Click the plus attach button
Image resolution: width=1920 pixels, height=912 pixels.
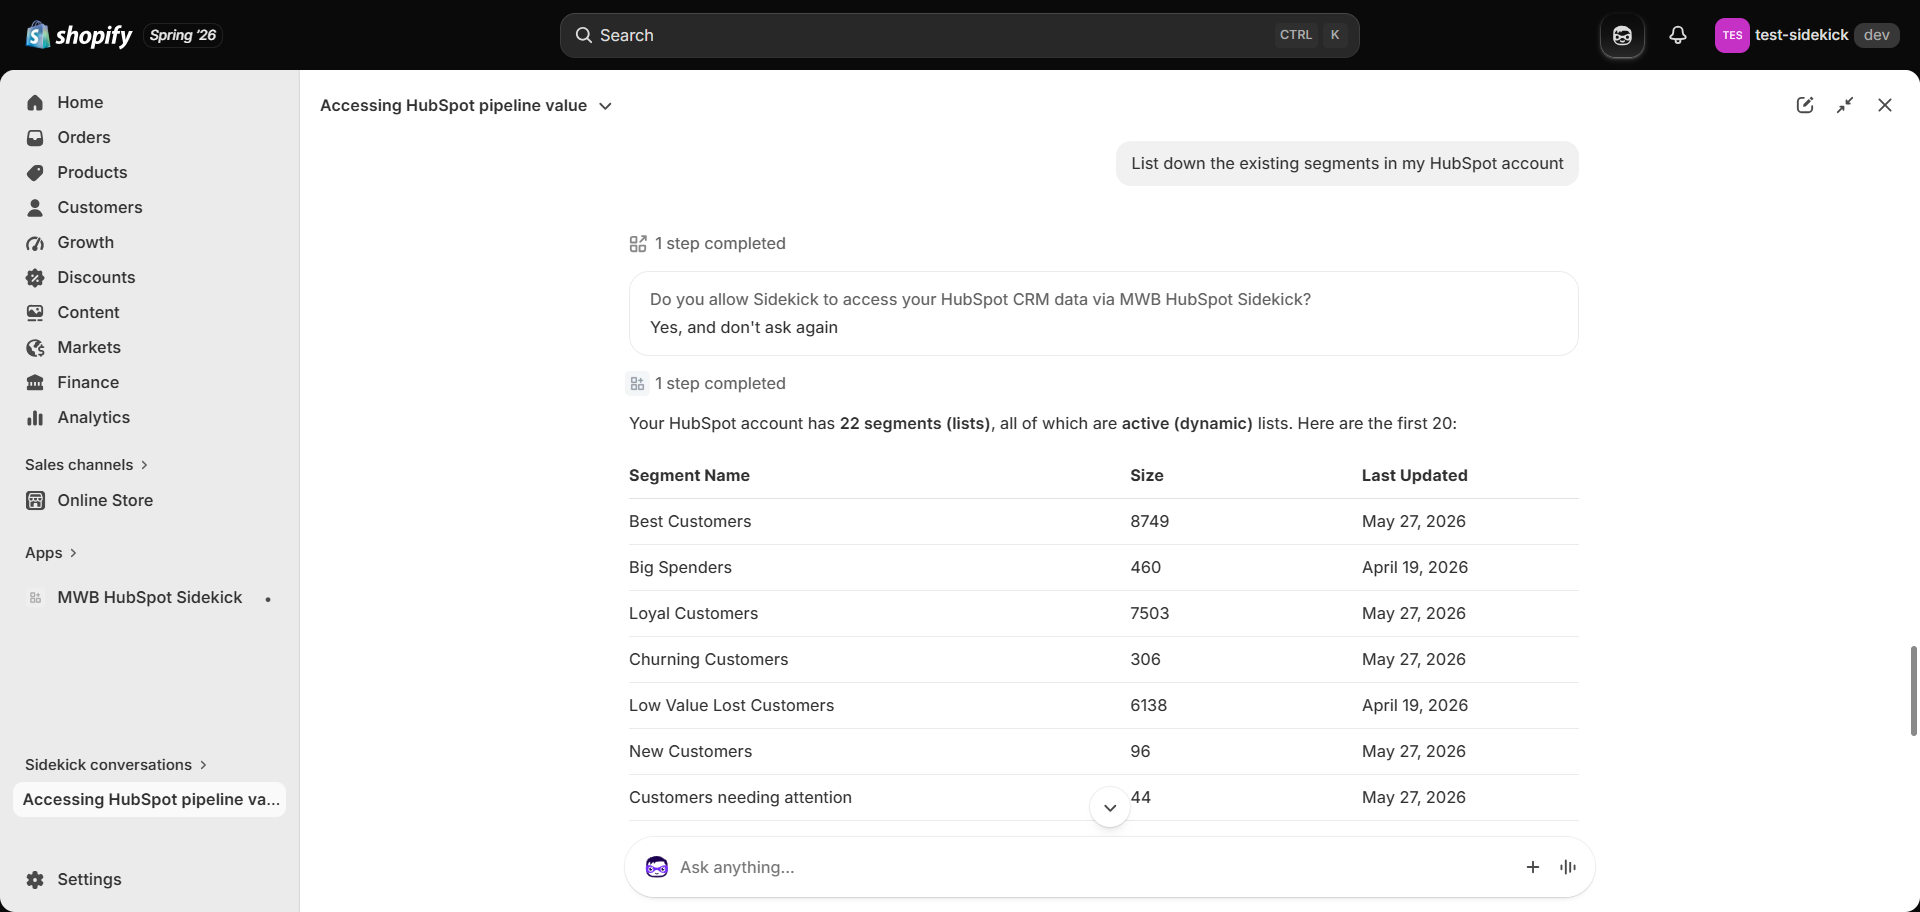(x=1533, y=867)
